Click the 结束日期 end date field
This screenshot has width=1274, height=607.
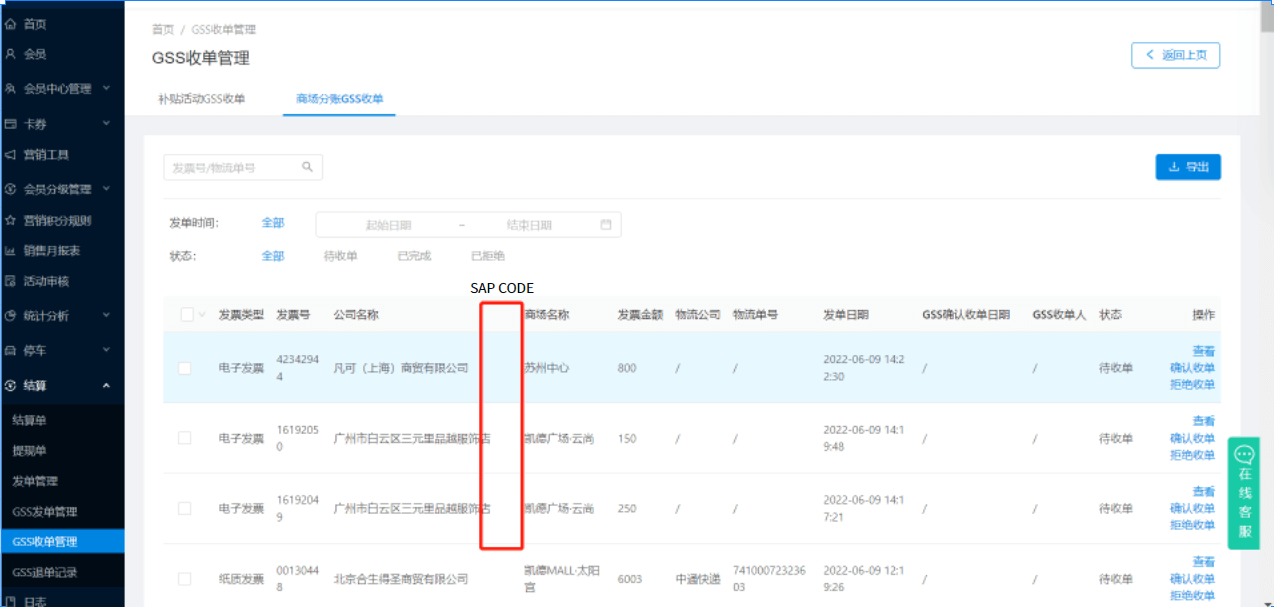coord(529,225)
